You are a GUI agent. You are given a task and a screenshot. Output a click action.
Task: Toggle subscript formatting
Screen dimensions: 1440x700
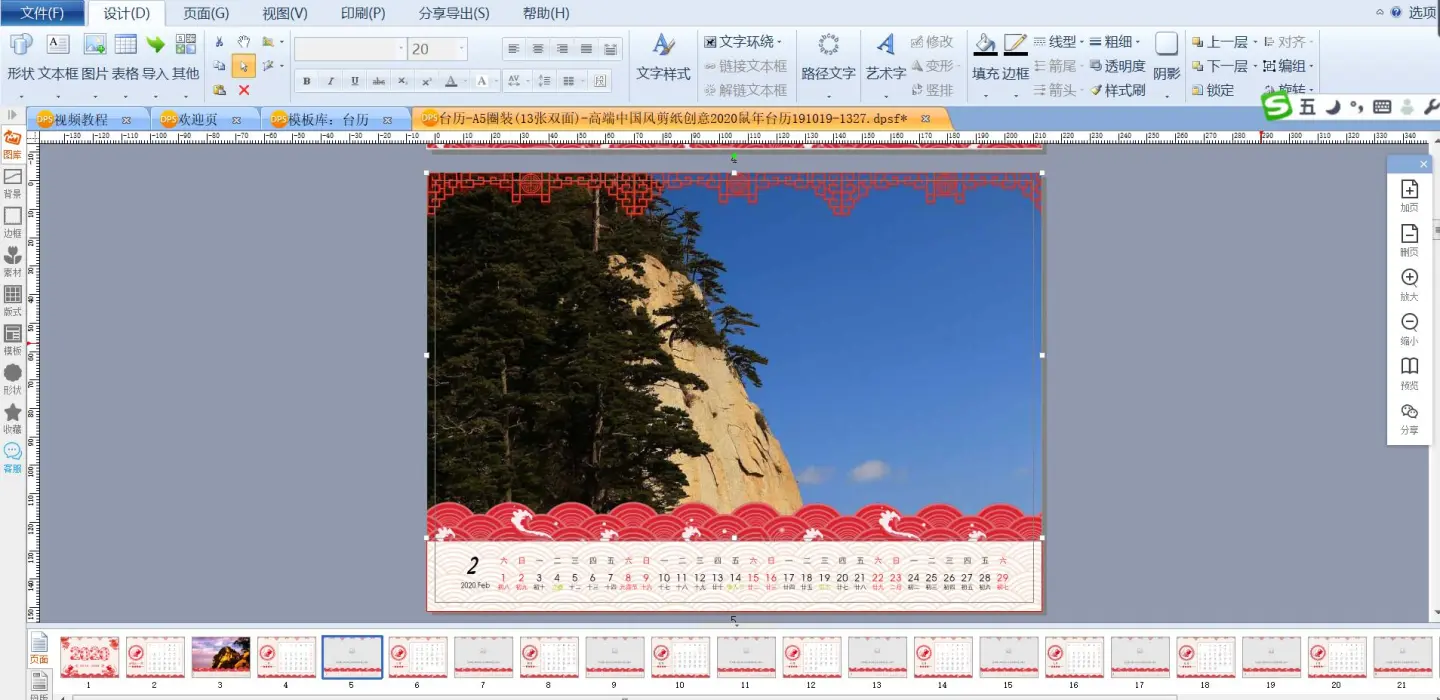402,81
